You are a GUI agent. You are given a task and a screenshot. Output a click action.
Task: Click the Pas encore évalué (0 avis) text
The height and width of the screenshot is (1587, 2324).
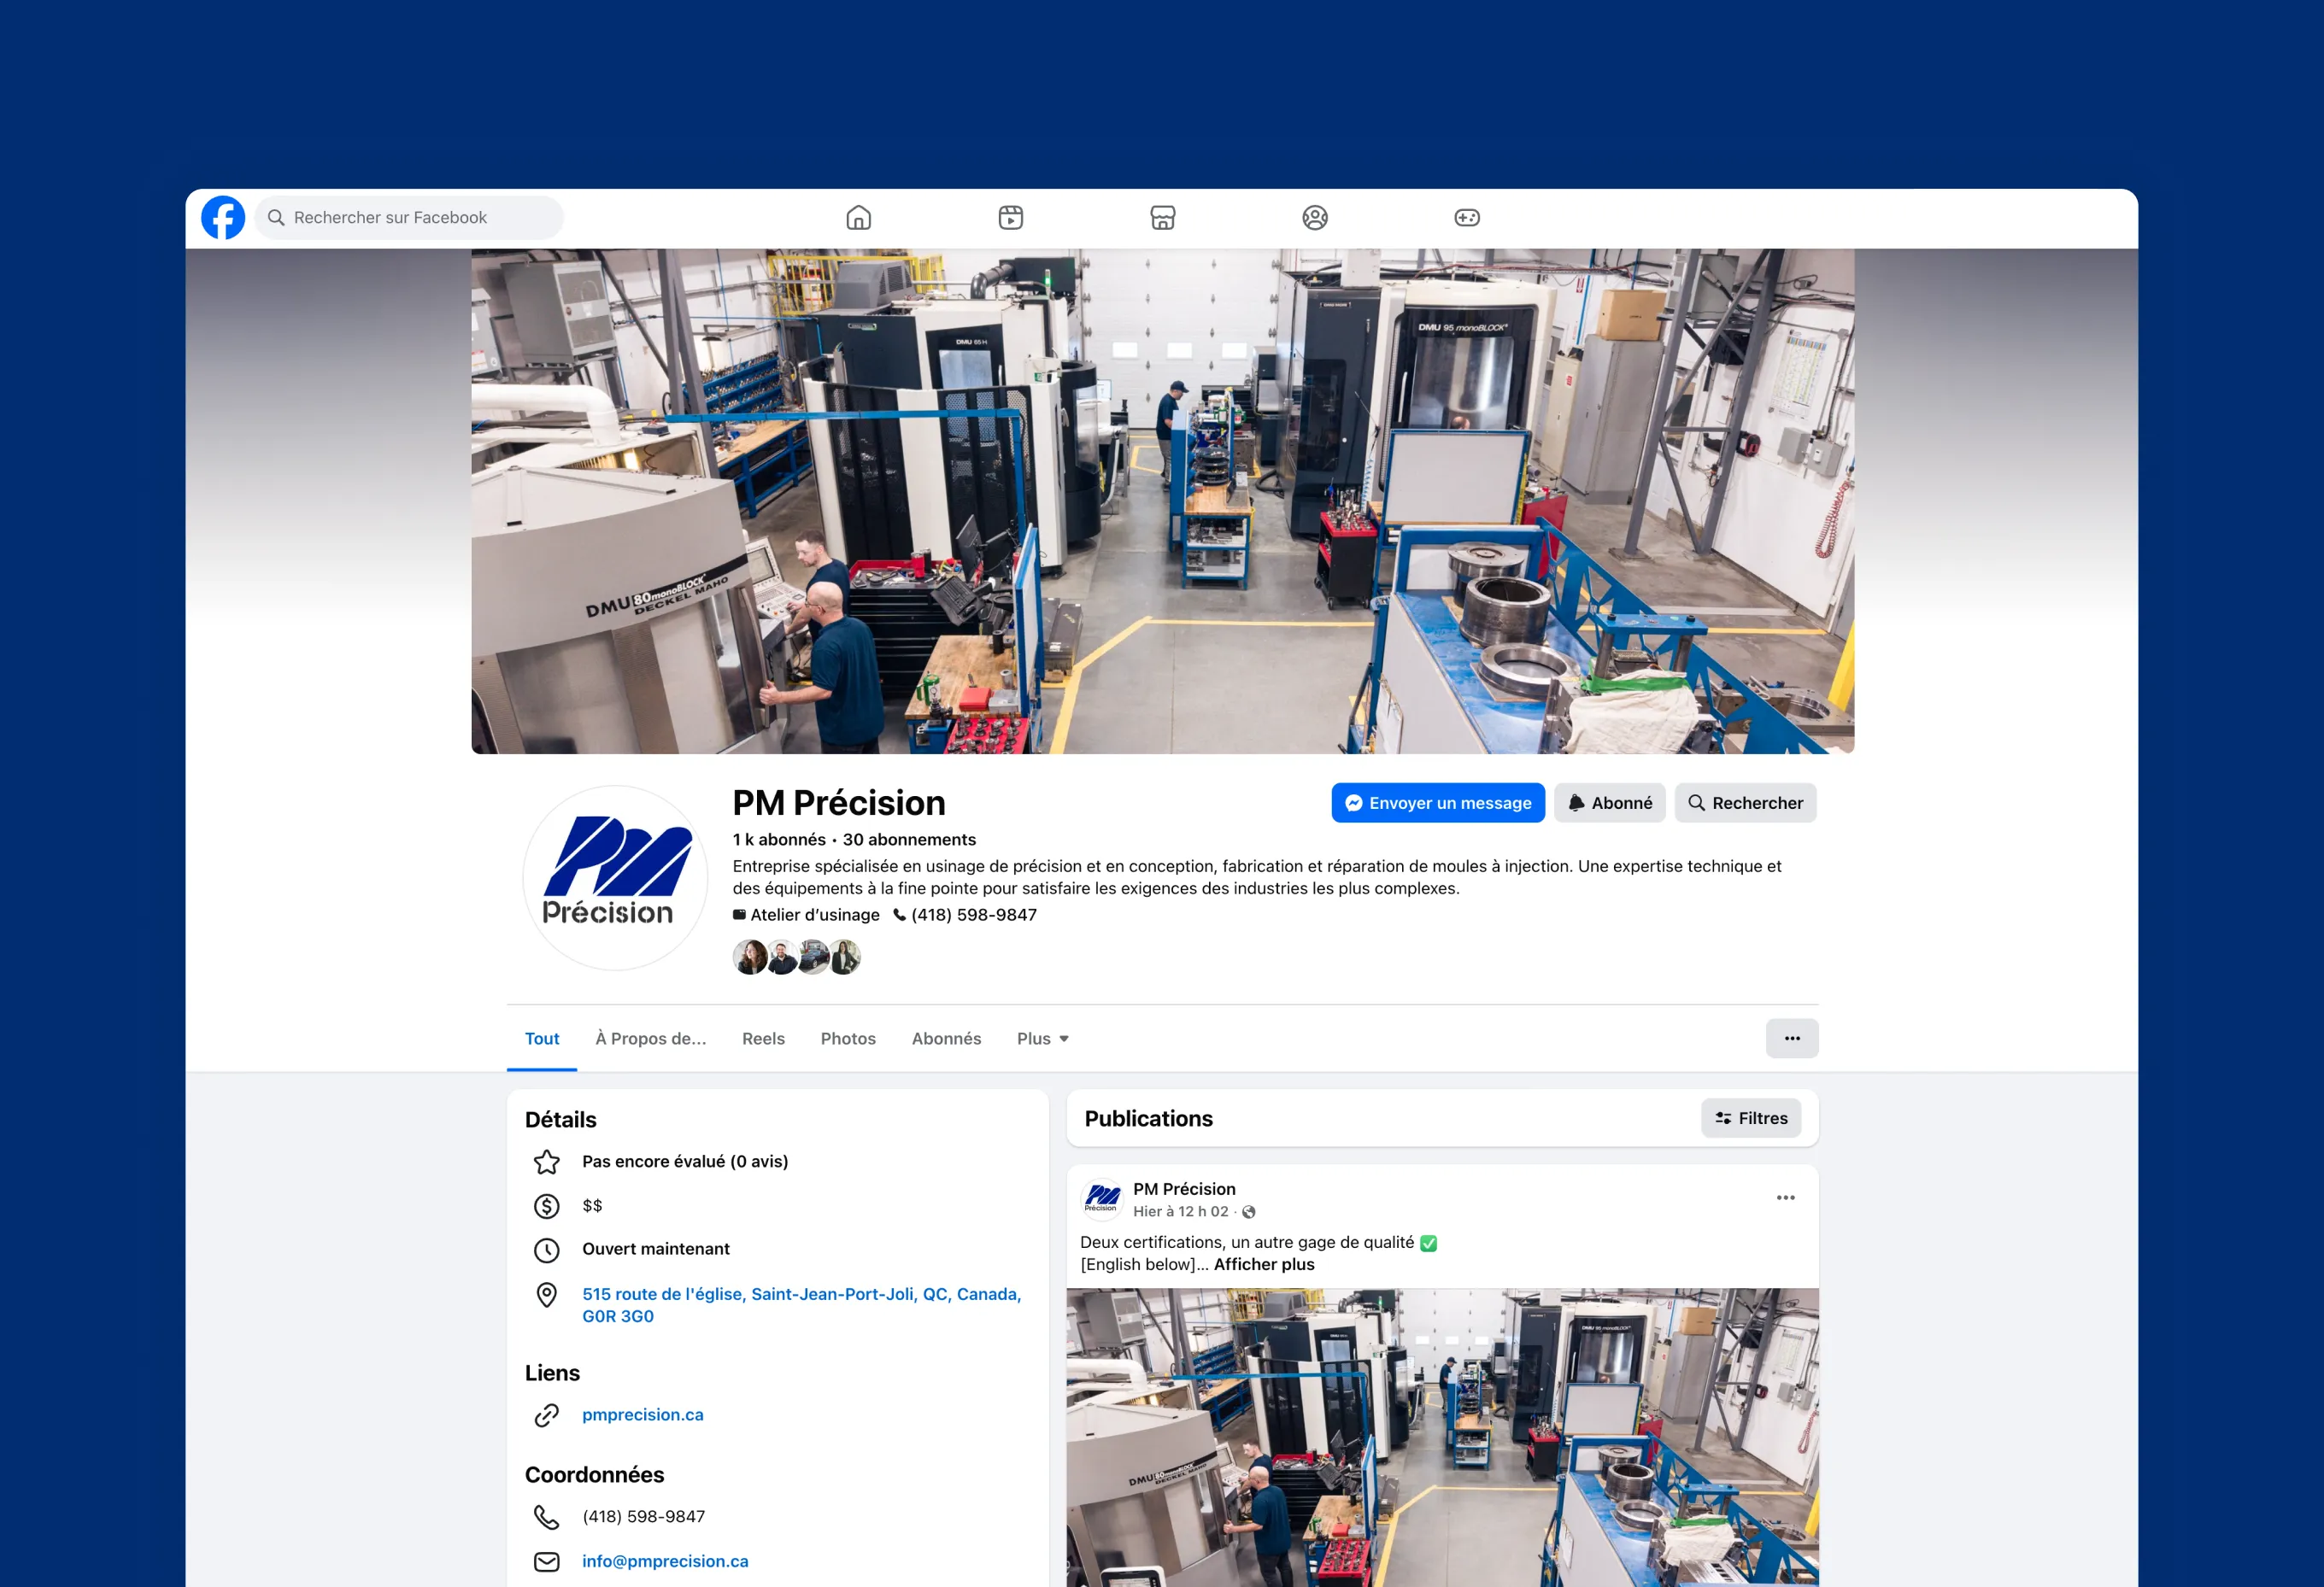click(x=685, y=1162)
